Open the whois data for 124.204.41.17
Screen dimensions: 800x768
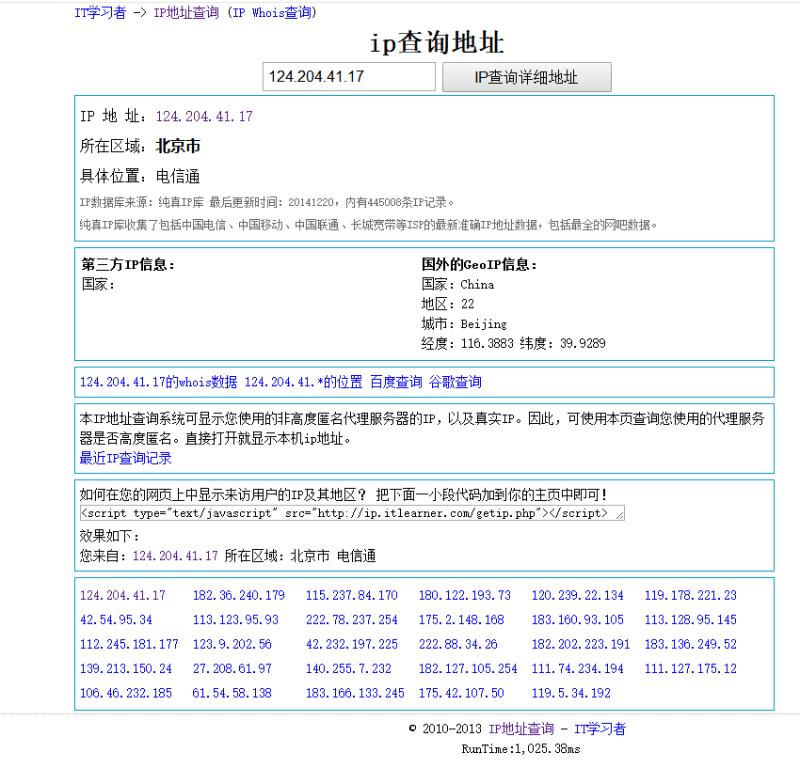click(x=152, y=381)
